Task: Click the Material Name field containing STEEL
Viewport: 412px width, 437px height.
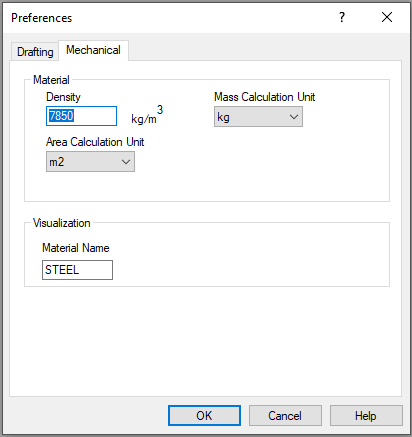Action: coord(77,270)
